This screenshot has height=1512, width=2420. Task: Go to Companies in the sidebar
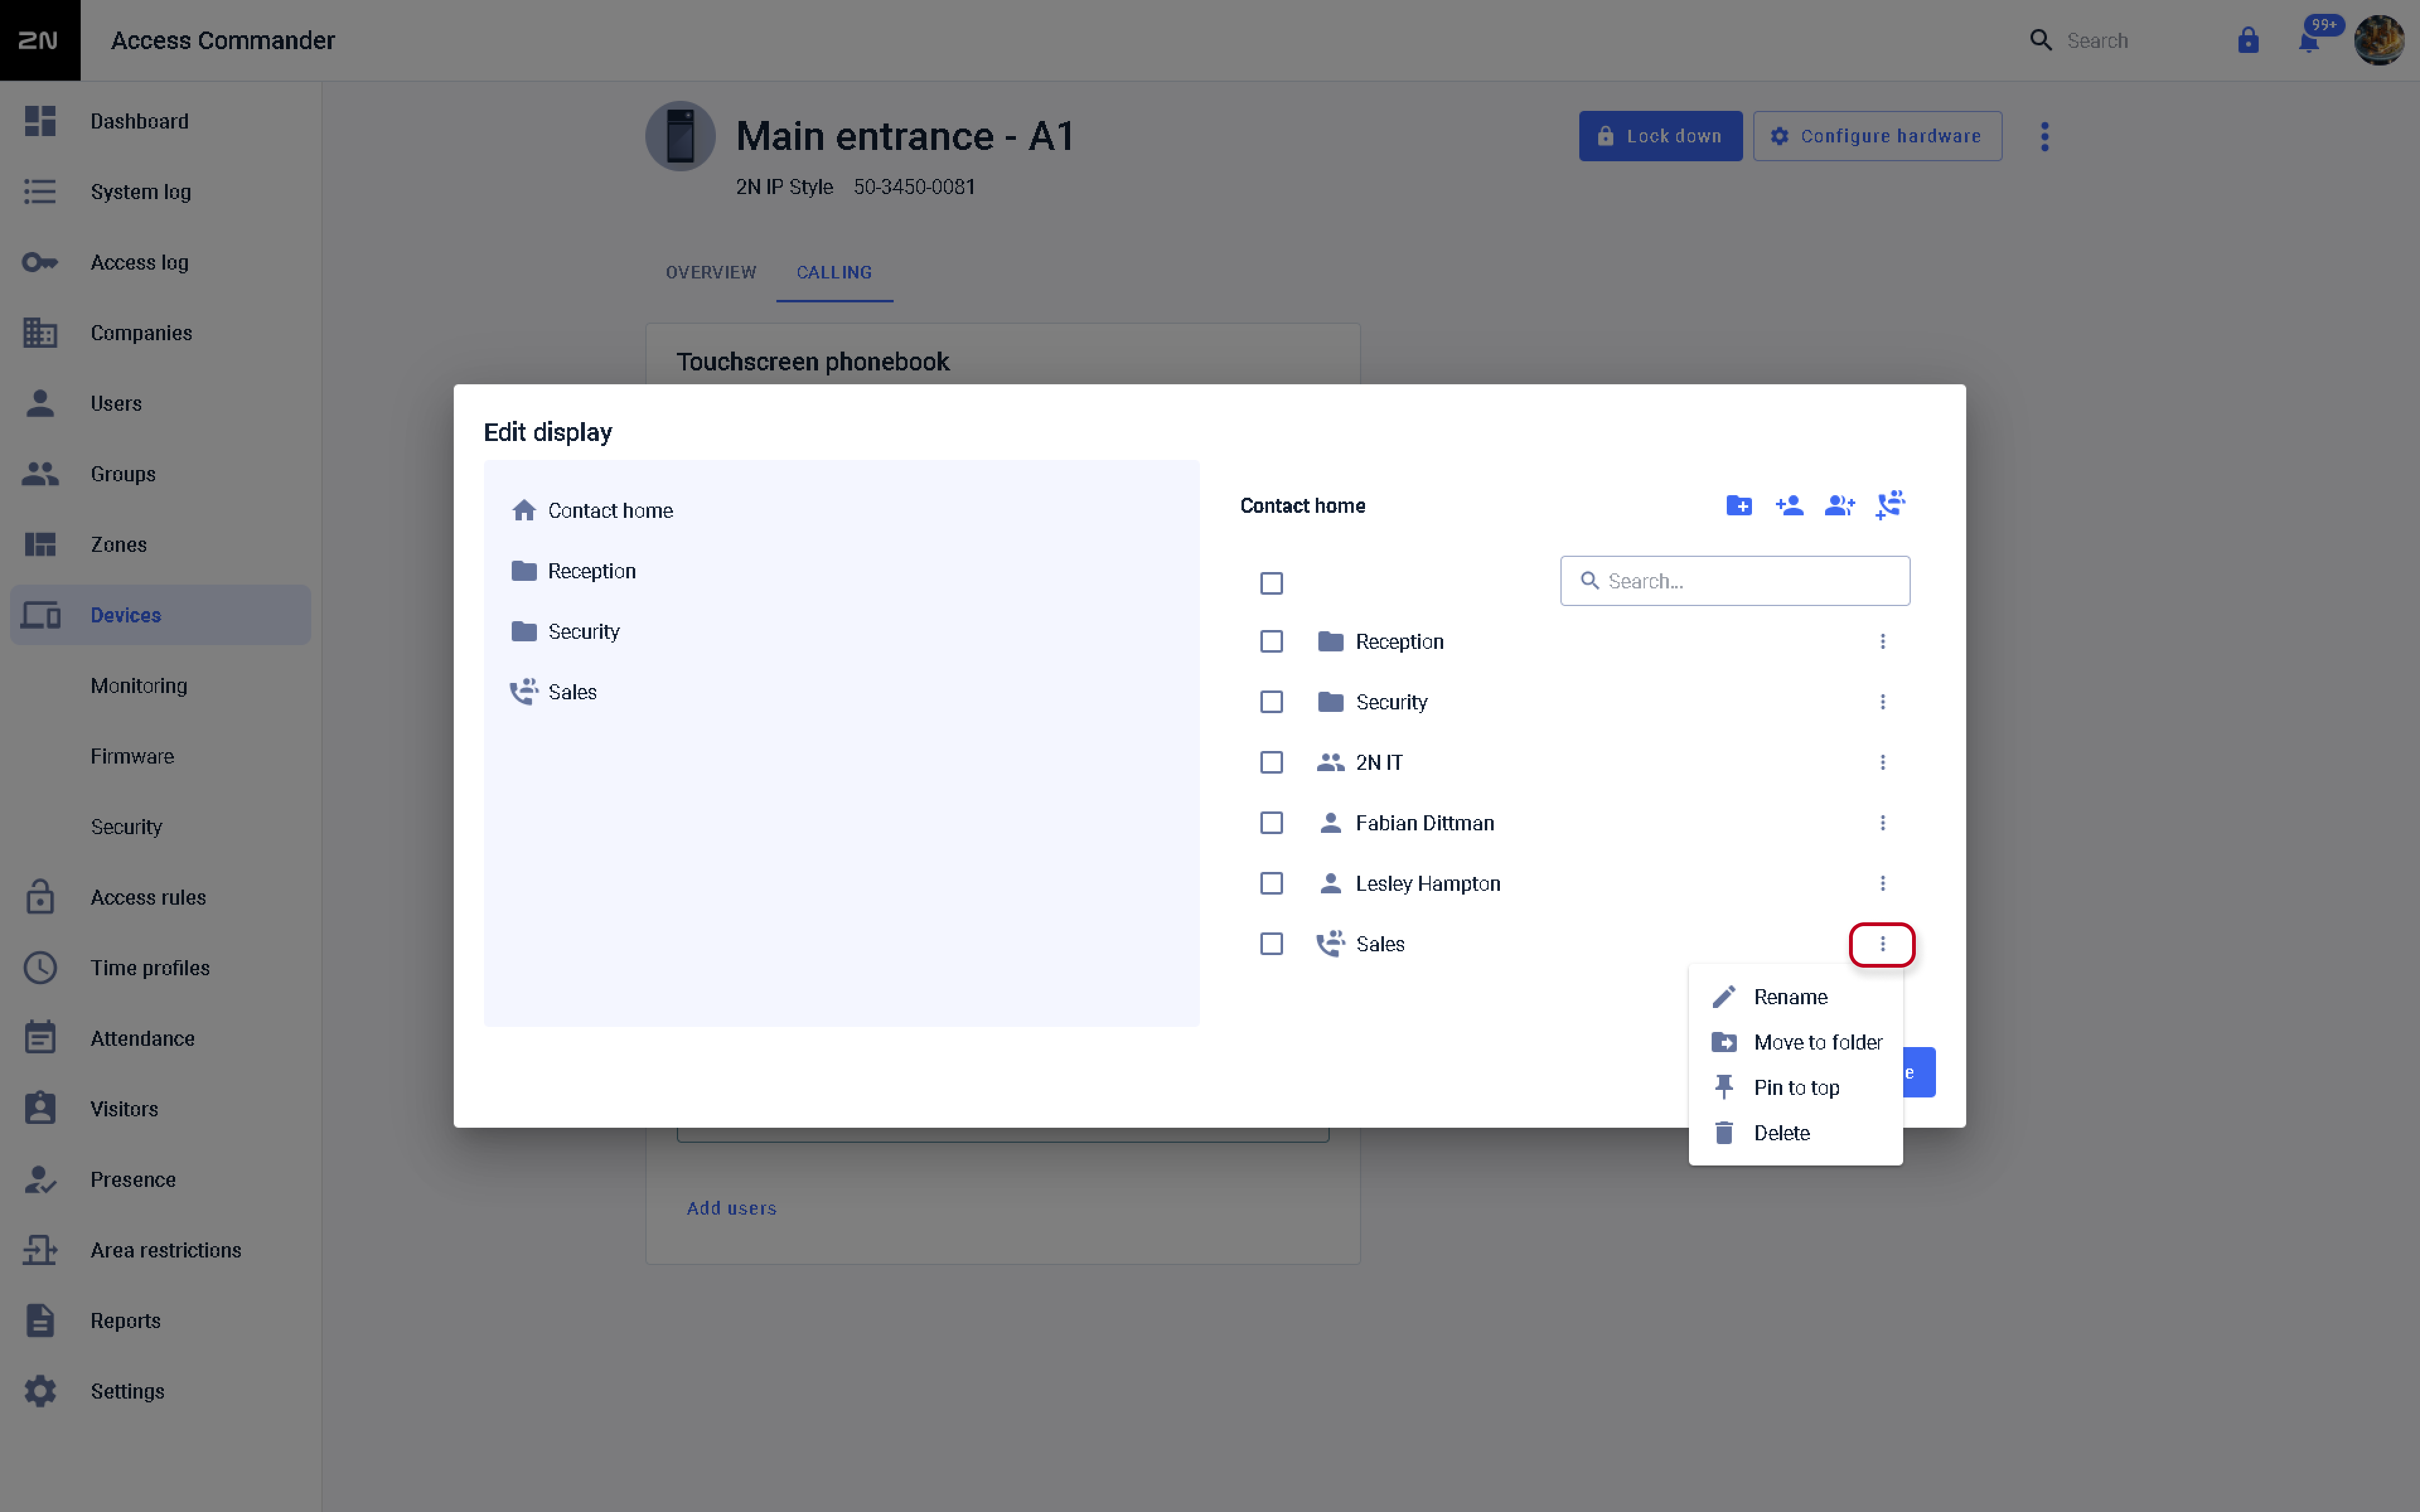coord(160,333)
